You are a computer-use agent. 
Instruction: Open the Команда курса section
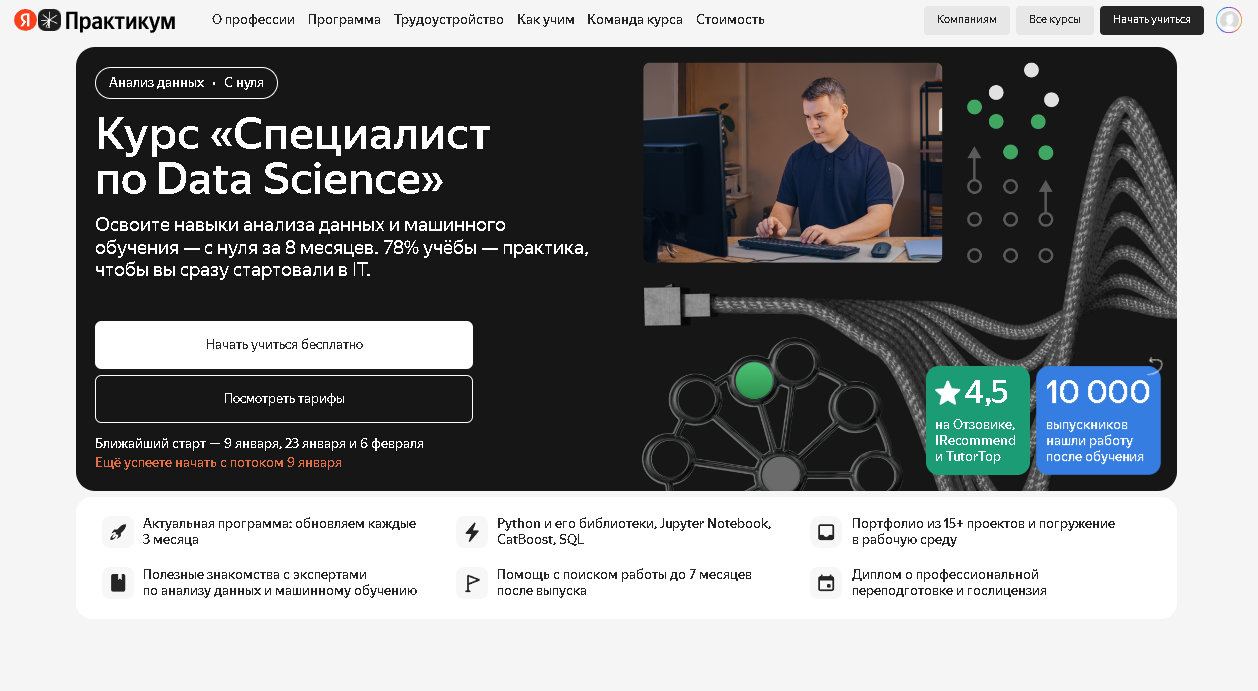(635, 20)
